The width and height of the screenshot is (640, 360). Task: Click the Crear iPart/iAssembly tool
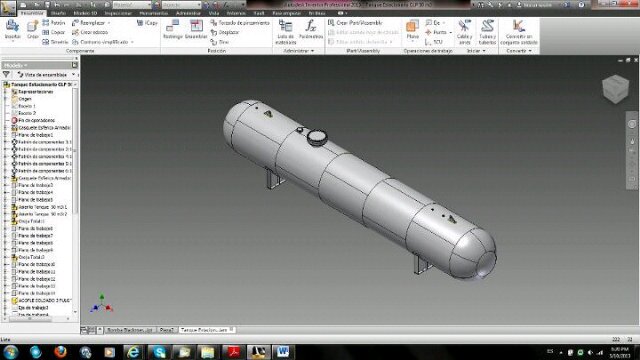pyautogui.click(x=355, y=23)
